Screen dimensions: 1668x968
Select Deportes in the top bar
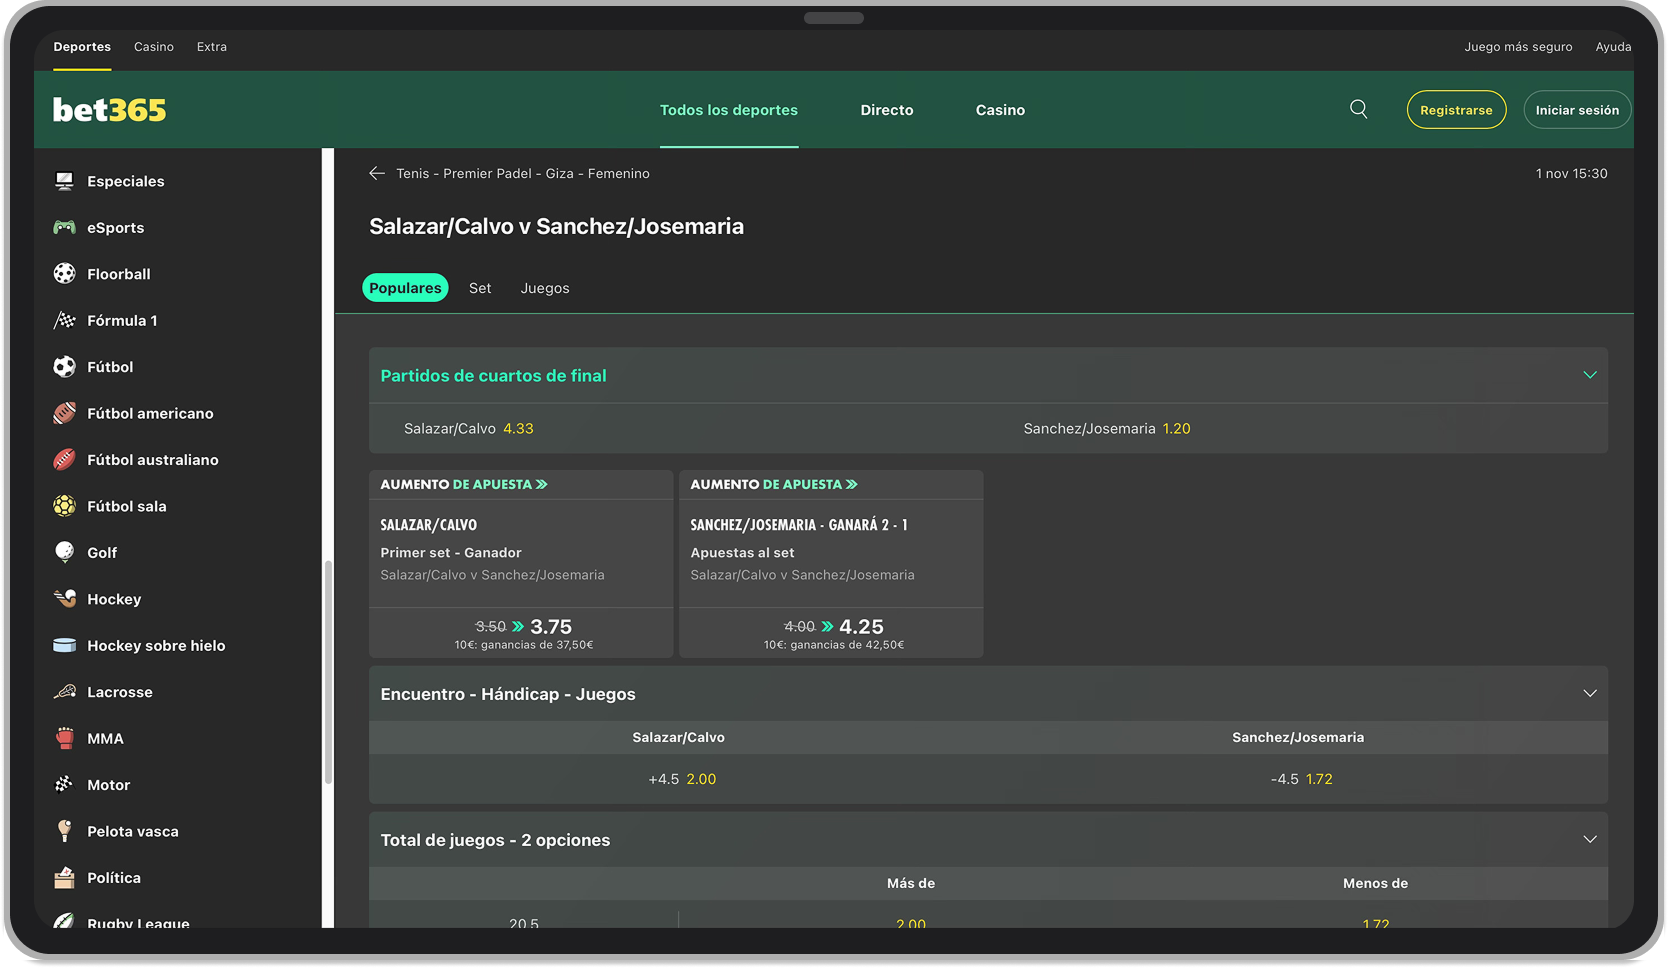tap(82, 47)
